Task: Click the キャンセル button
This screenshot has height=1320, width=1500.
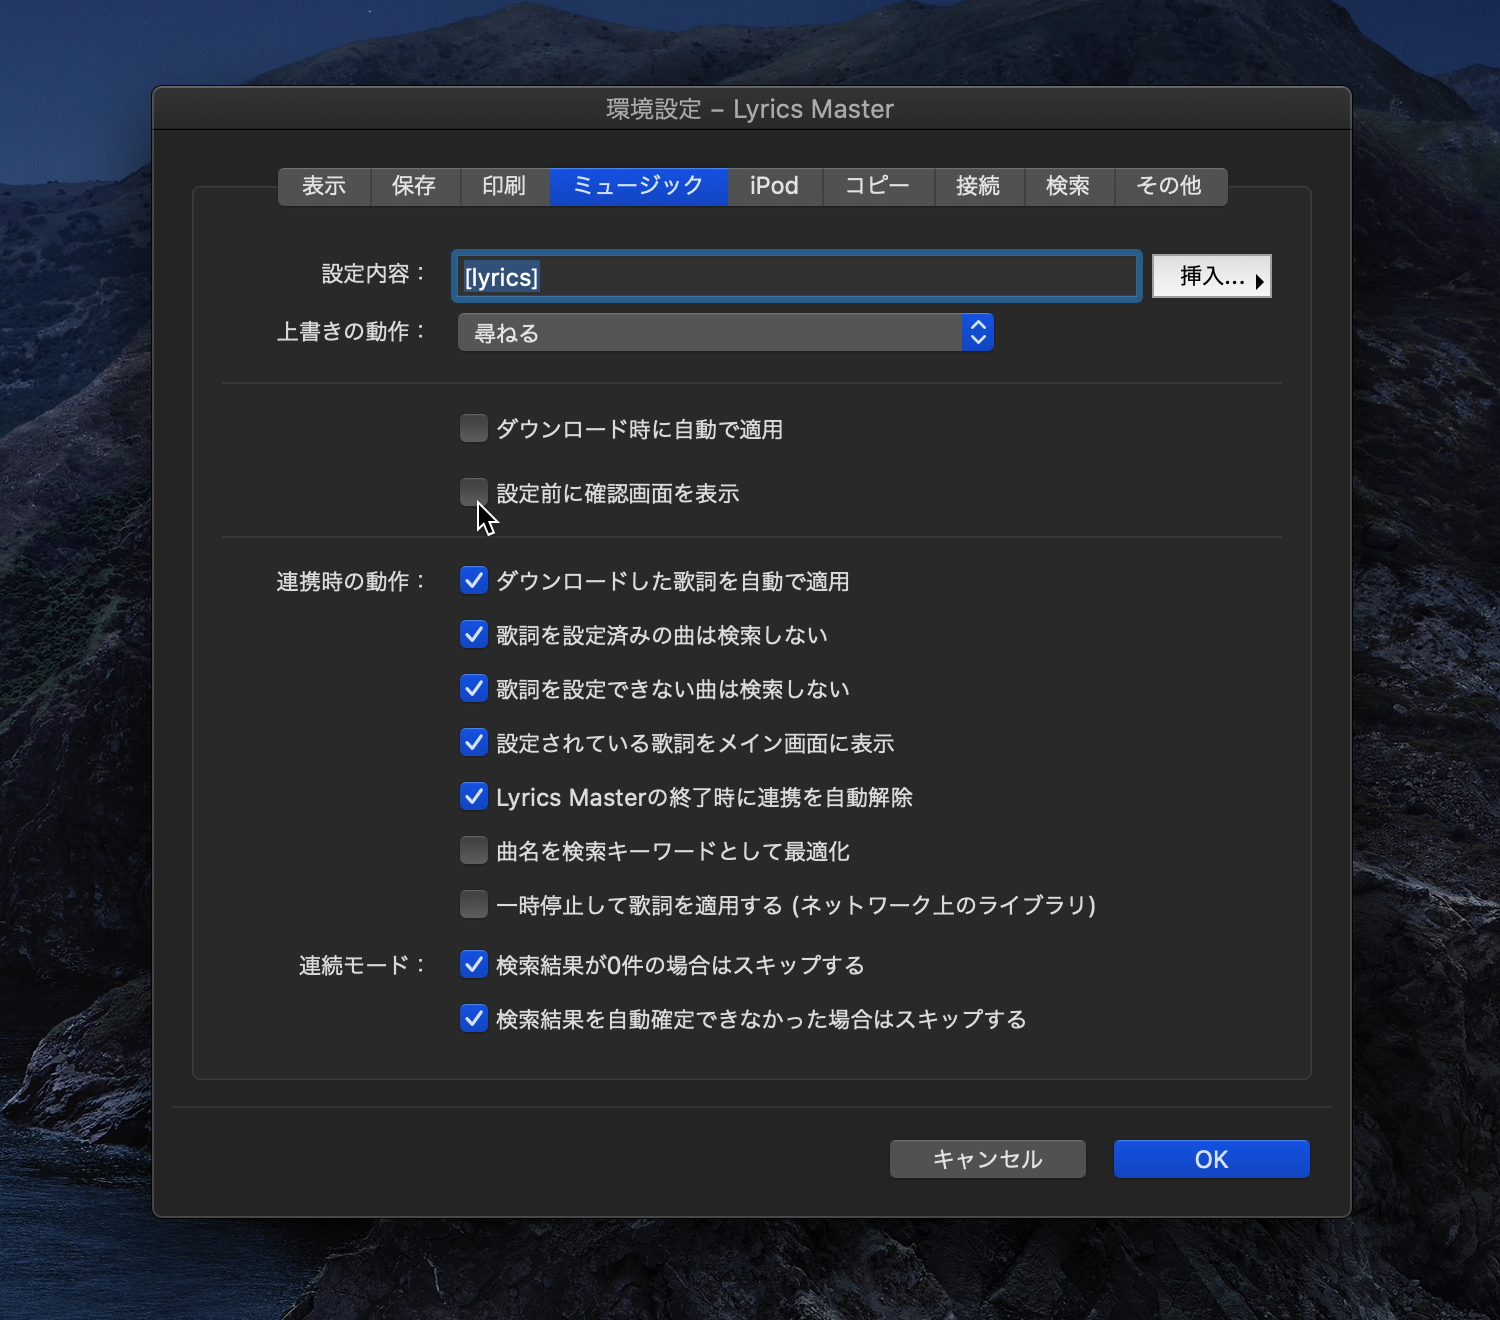Action: [987, 1159]
